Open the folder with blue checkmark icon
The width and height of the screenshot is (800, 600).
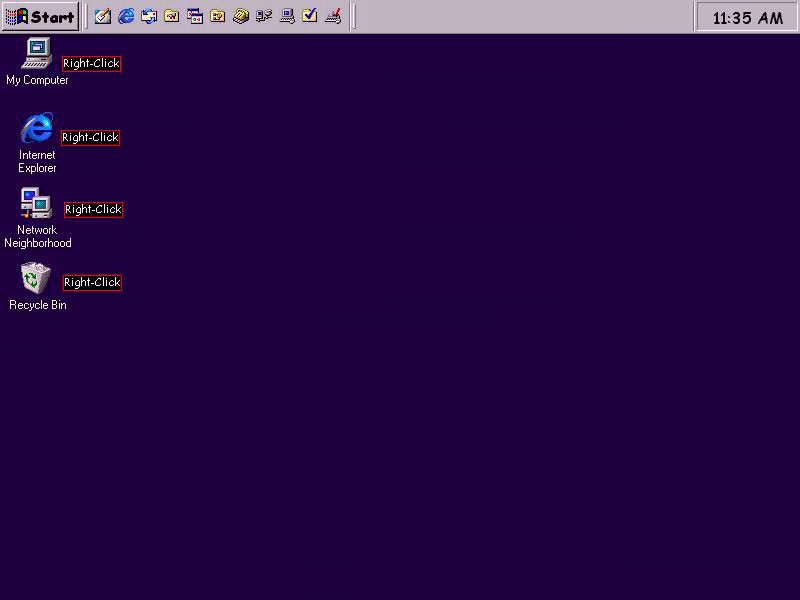pos(310,16)
